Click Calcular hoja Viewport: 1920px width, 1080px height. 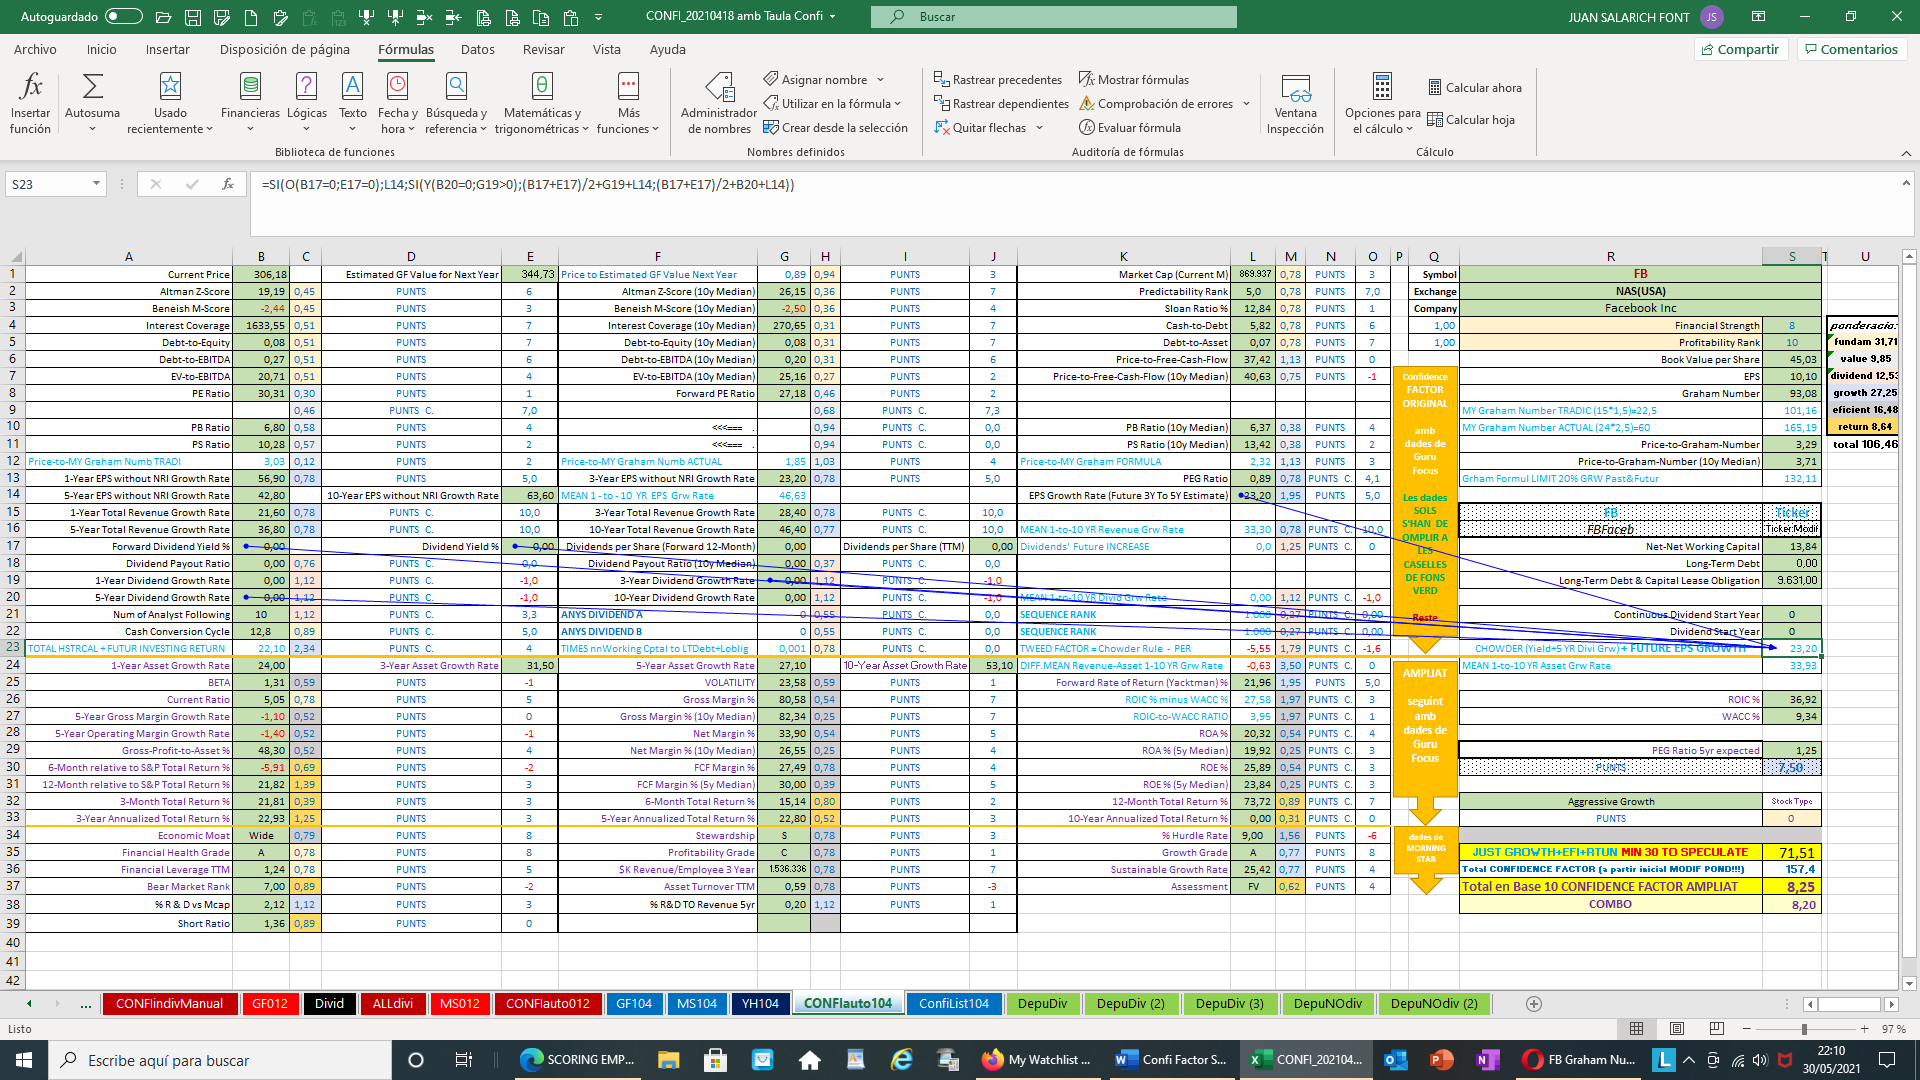1470,119
